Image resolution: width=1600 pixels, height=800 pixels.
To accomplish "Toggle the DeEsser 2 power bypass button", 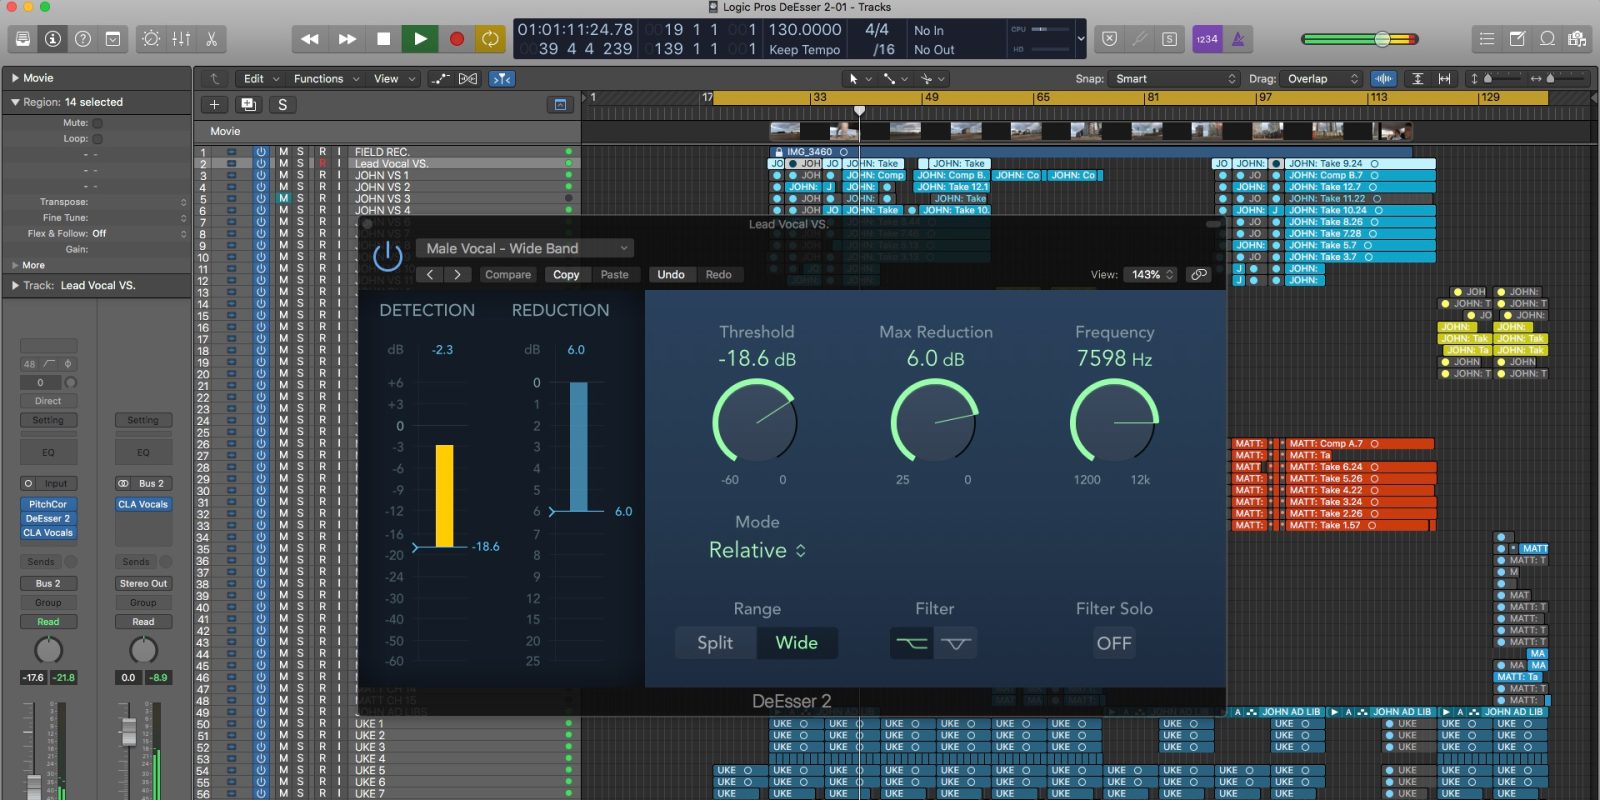I will (388, 257).
